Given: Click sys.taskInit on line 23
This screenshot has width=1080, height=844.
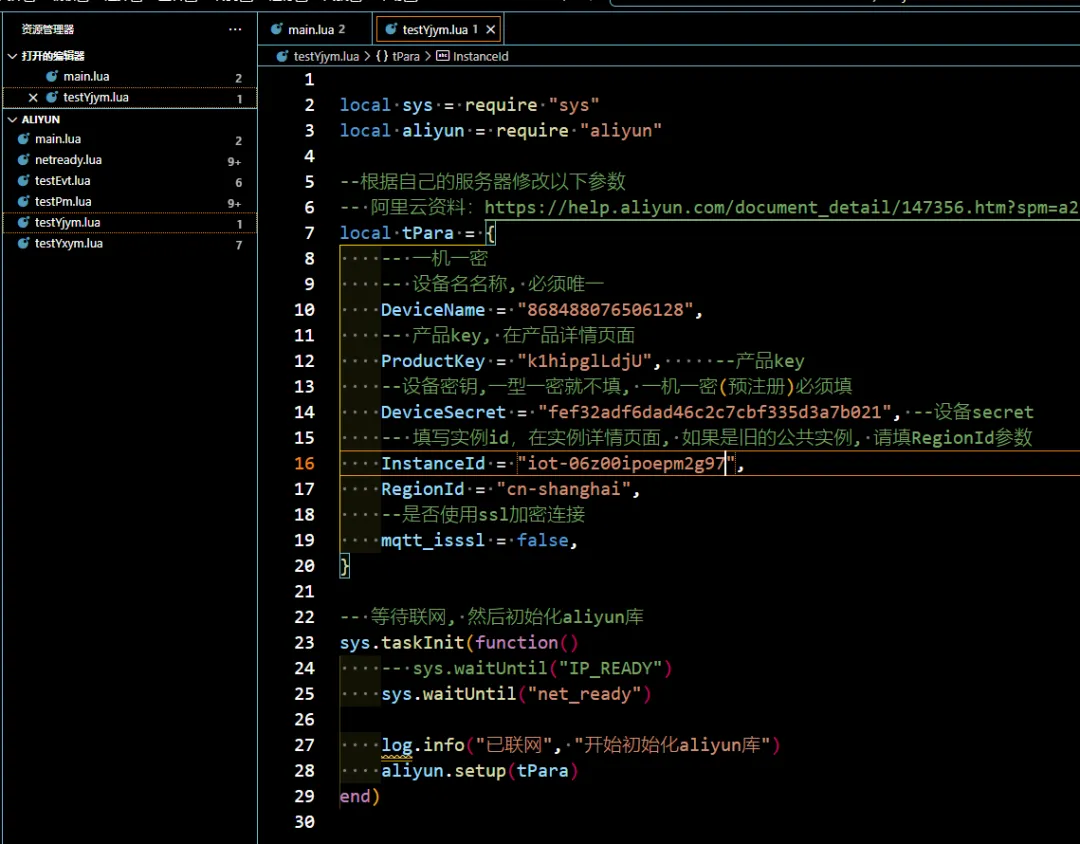Looking at the screenshot, I should click(402, 643).
